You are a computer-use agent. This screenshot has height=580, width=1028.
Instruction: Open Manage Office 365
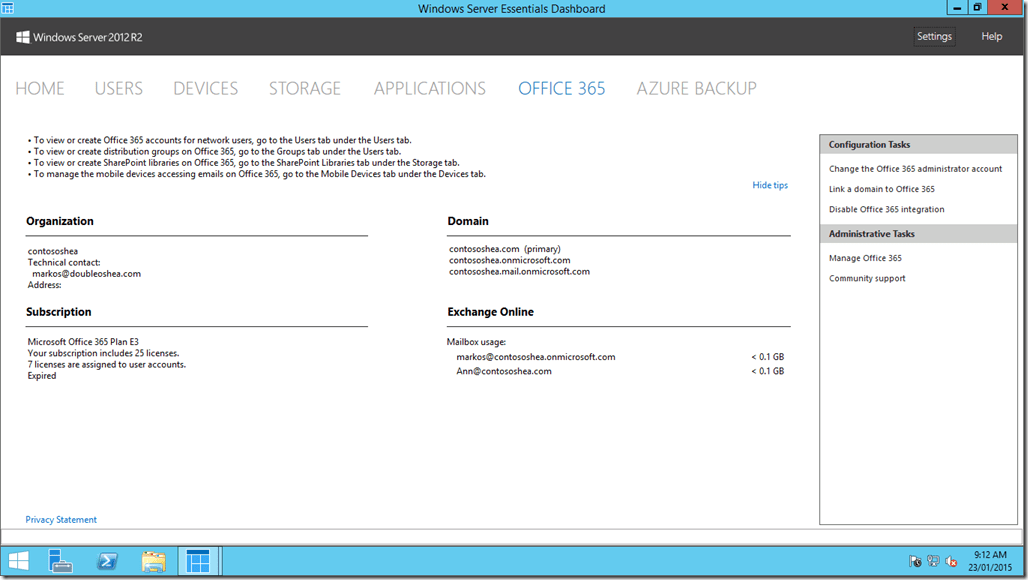tap(865, 257)
